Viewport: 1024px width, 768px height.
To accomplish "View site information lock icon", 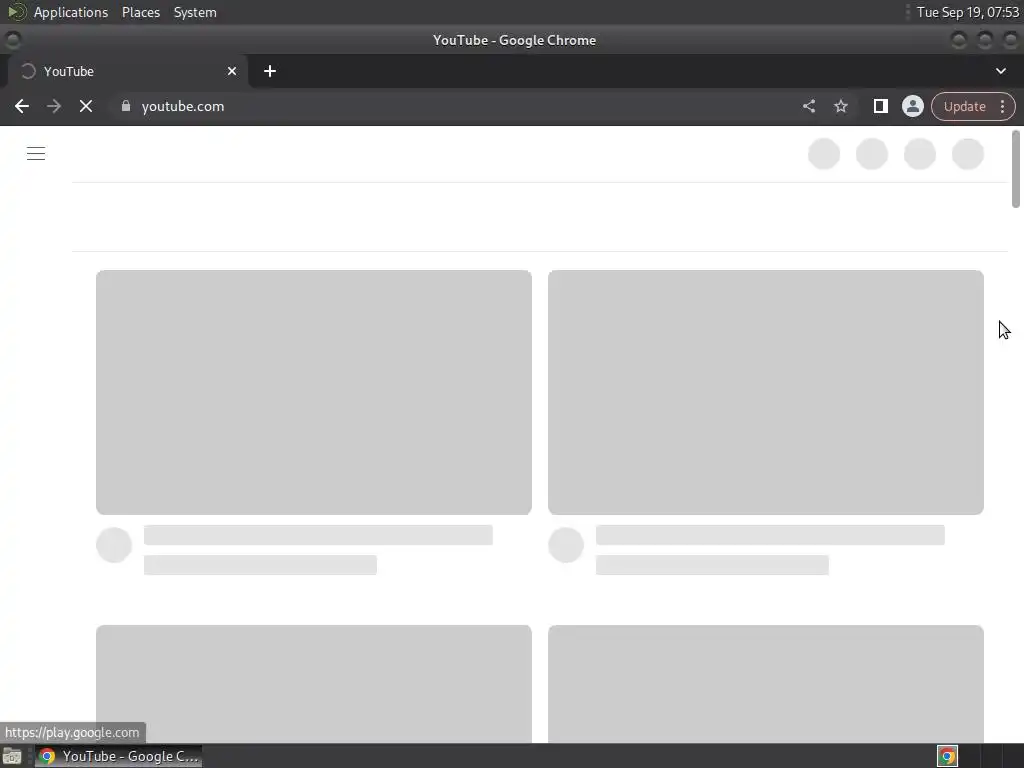I will pyautogui.click(x=126, y=106).
